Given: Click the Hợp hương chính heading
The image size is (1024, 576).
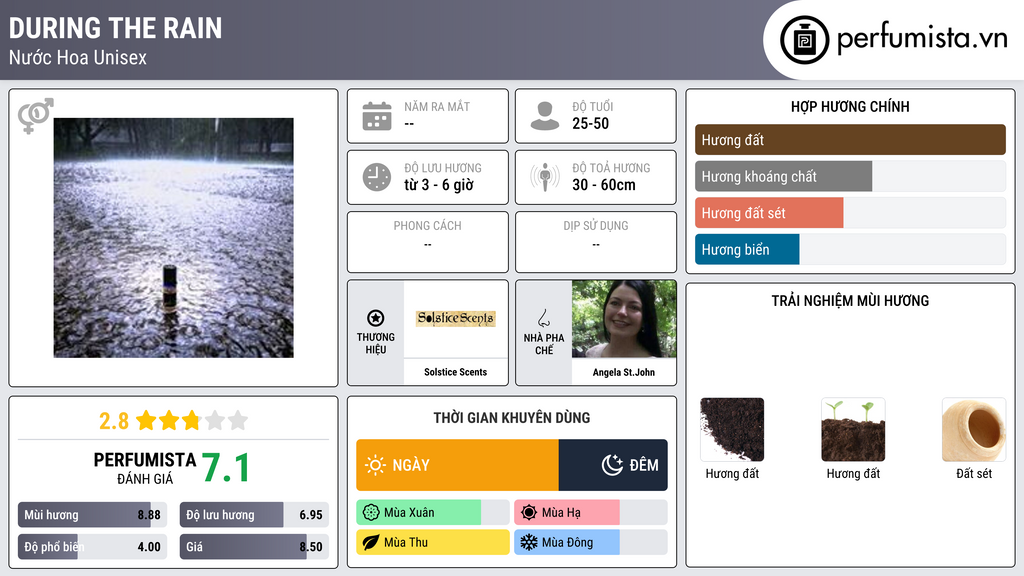Looking at the screenshot, I should pyautogui.click(x=850, y=106).
